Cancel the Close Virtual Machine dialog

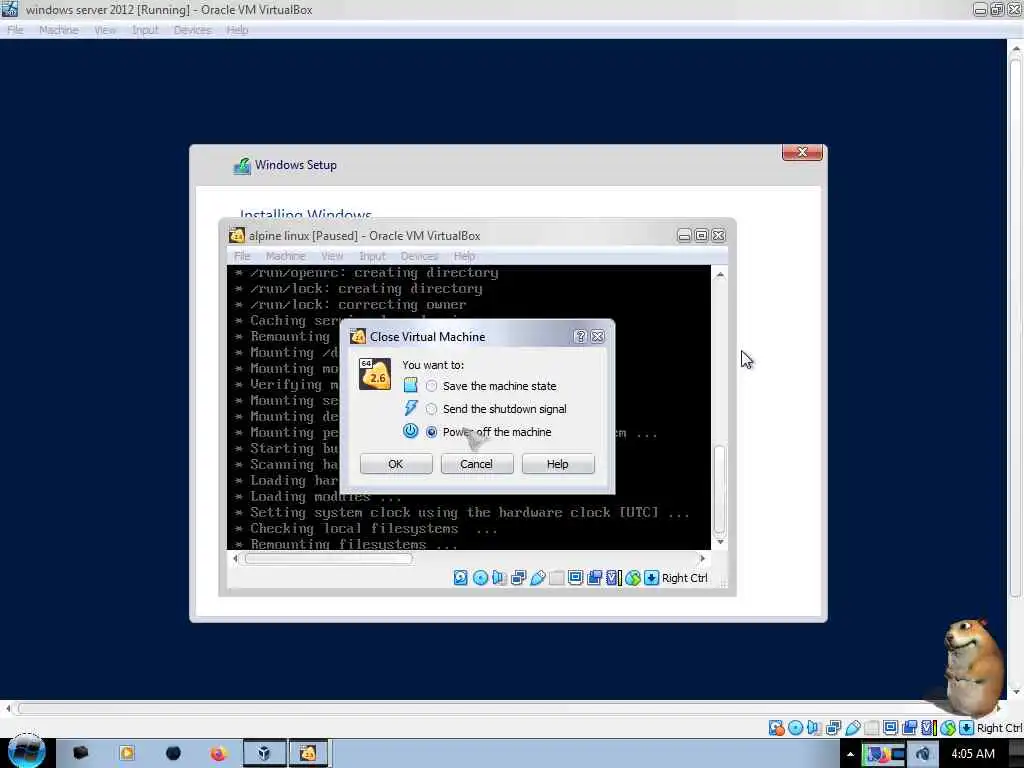tap(477, 464)
